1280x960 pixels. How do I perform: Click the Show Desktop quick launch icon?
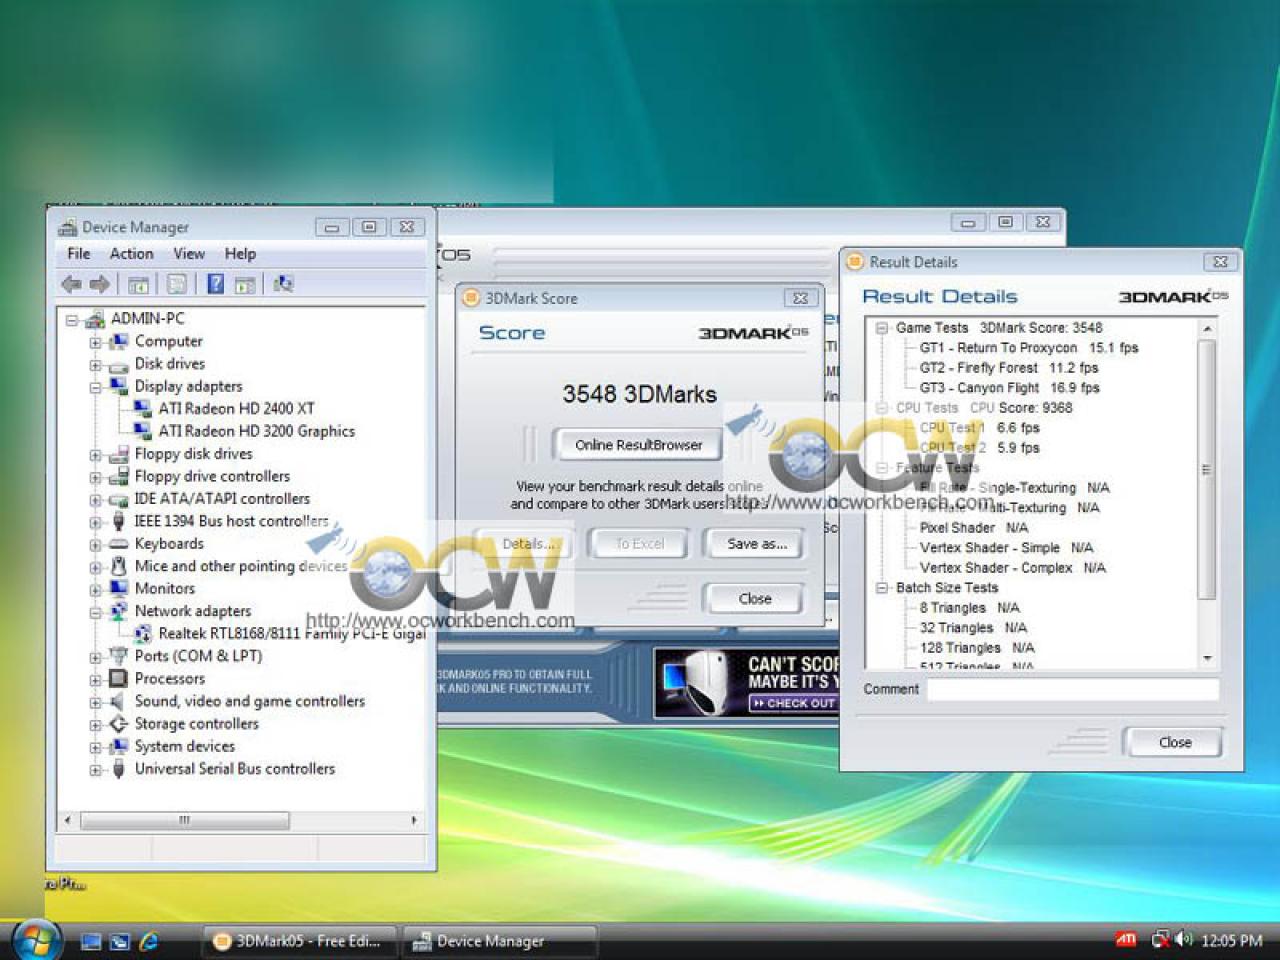click(91, 941)
